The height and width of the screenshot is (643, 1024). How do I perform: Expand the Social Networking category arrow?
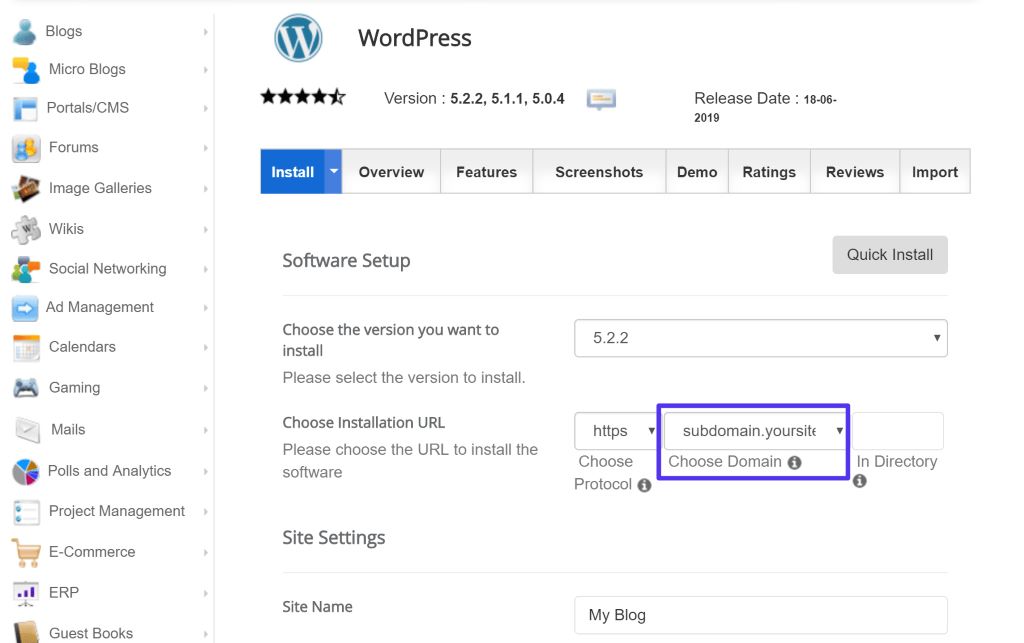206,269
